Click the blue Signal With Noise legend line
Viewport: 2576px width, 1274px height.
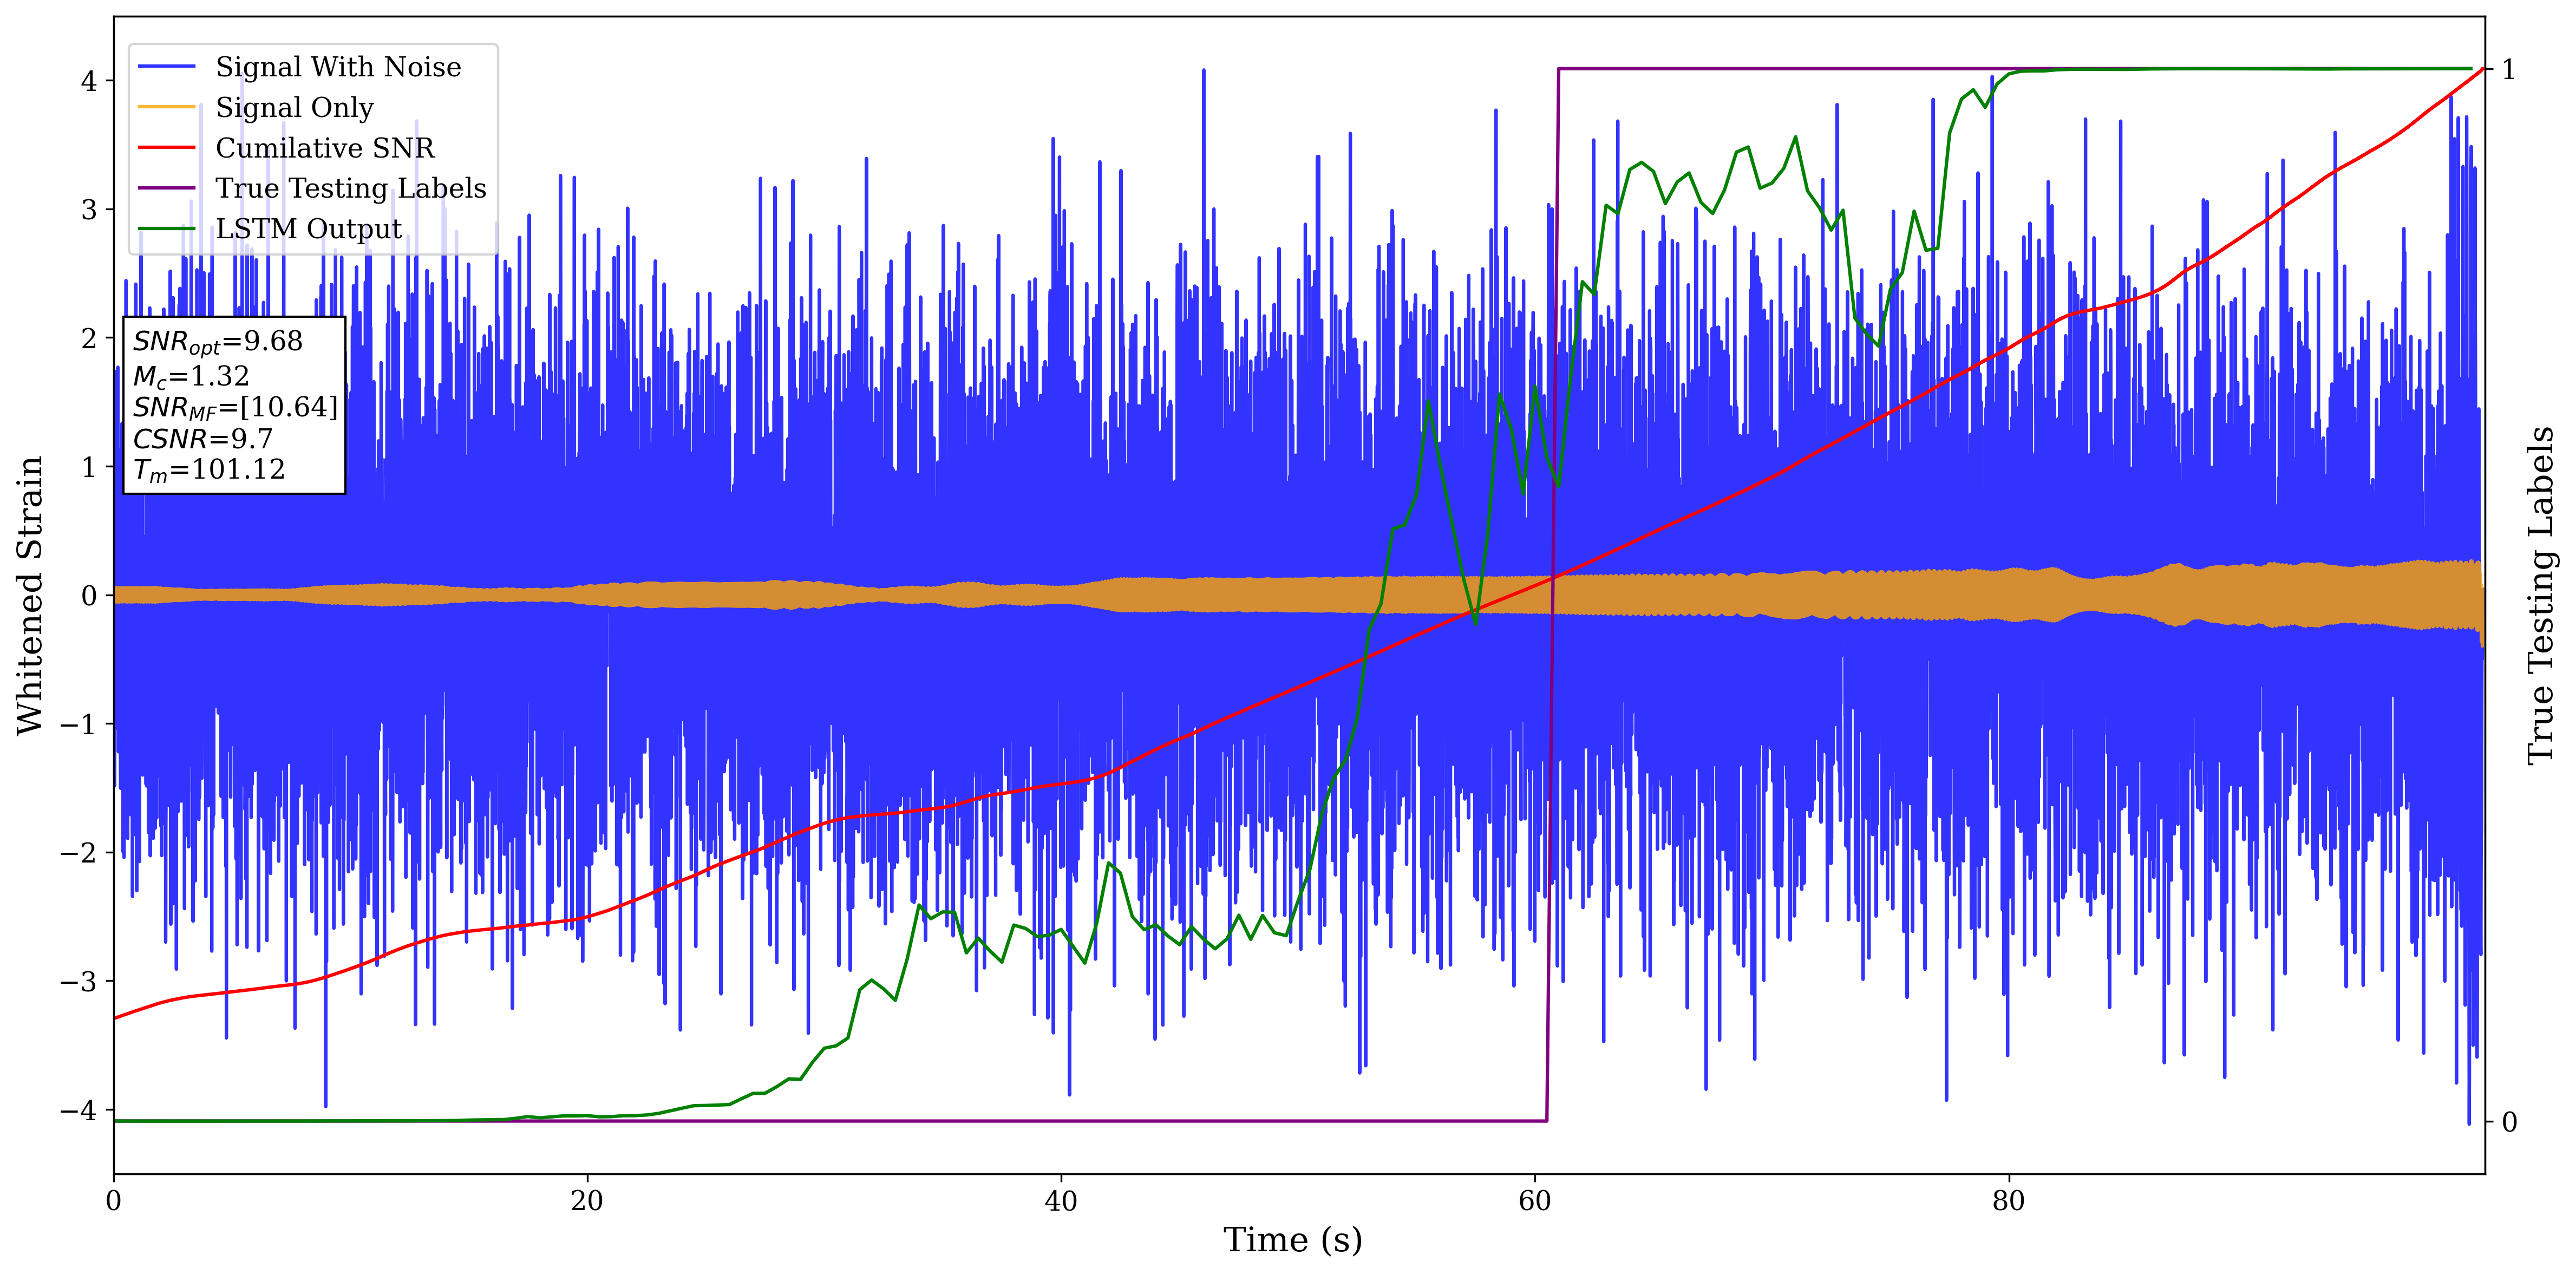166,67
